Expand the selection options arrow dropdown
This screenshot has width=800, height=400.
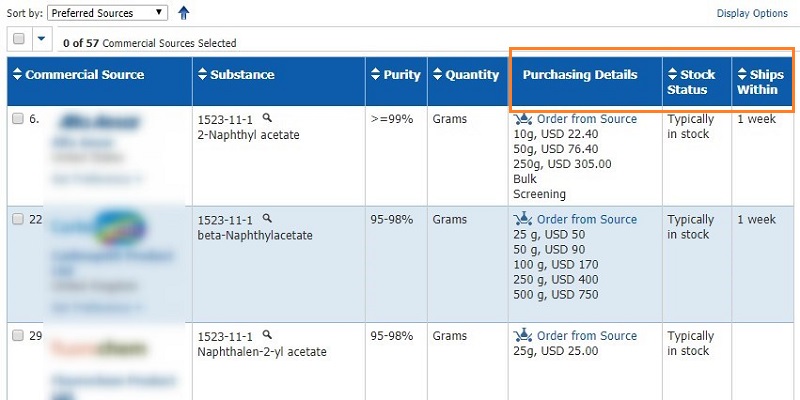coord(41,38)
